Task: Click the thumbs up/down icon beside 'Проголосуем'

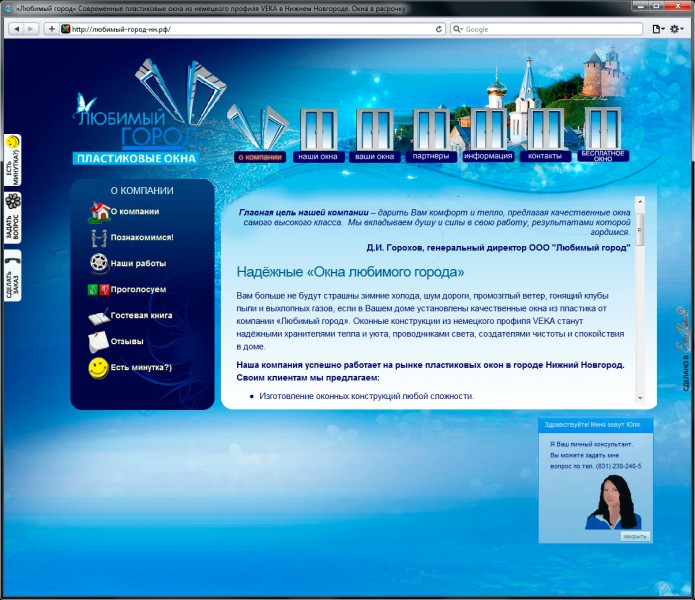Action: 98,290
